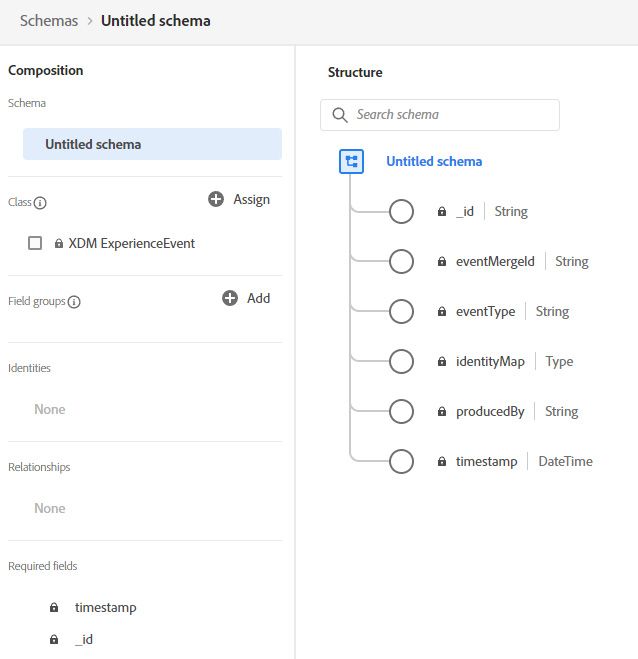This screenshot has height=659, width=638.
Task: Click the Add button label
Action: click(x=258, y=298)
